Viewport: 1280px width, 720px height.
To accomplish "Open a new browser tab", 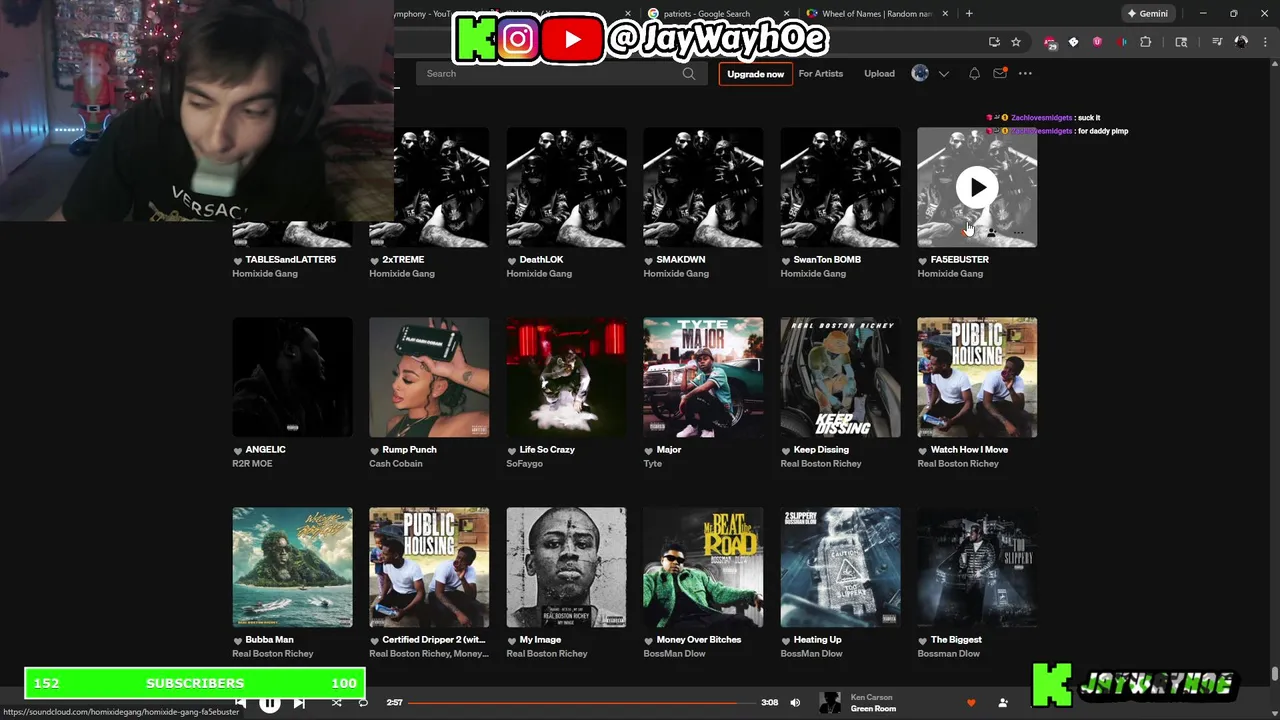I will pyautogui.click(x=969, y=13).
